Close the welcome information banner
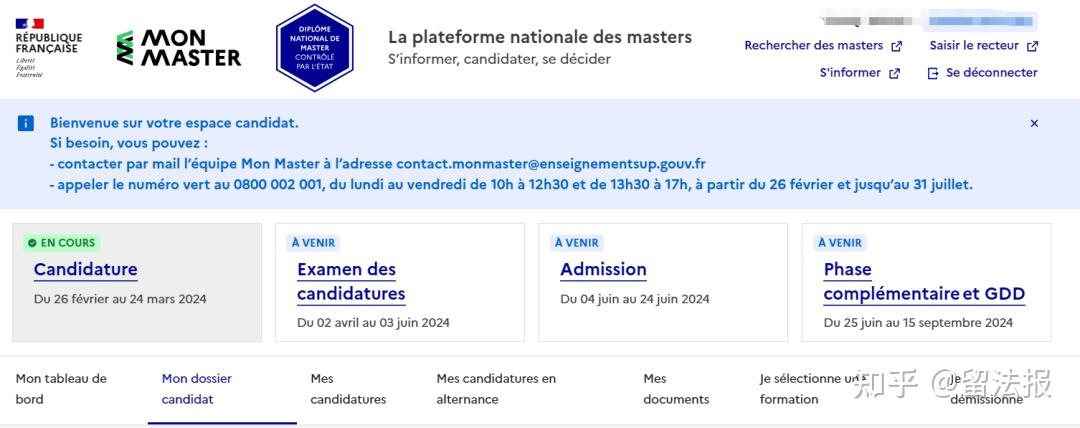 pos(1034,123)
